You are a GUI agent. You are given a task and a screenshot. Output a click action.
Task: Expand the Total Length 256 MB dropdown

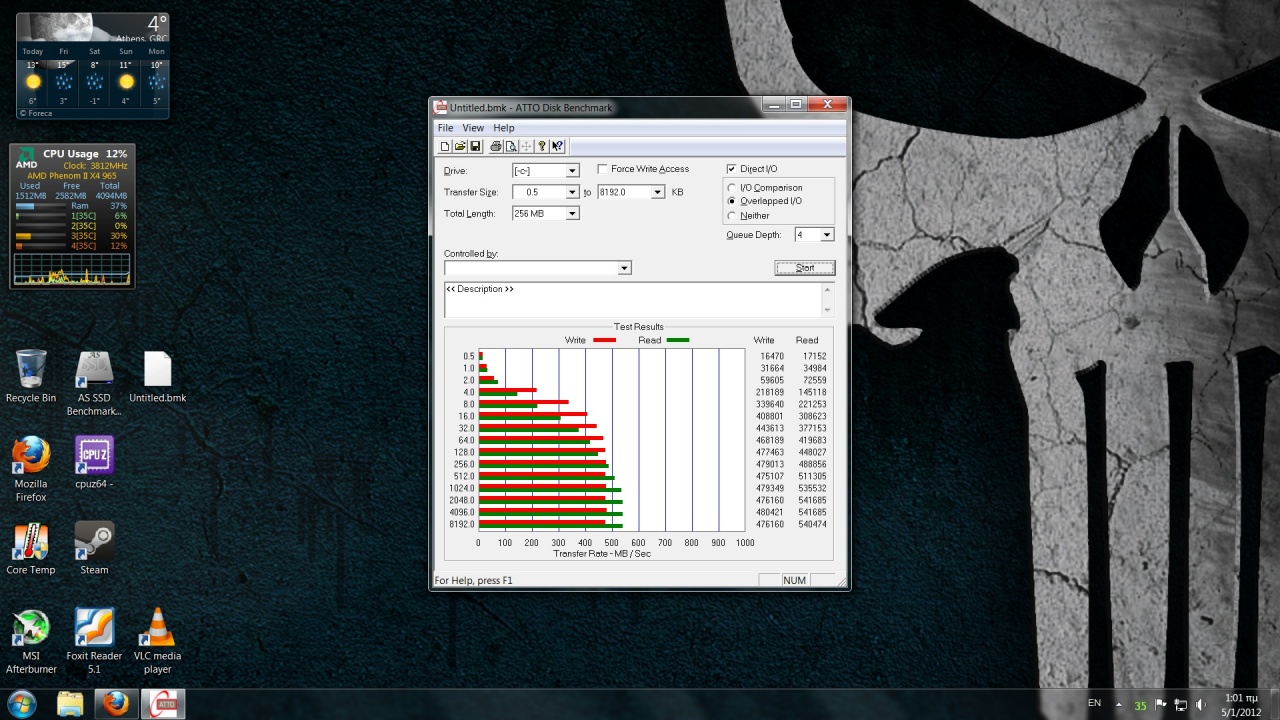coord(572,213)
